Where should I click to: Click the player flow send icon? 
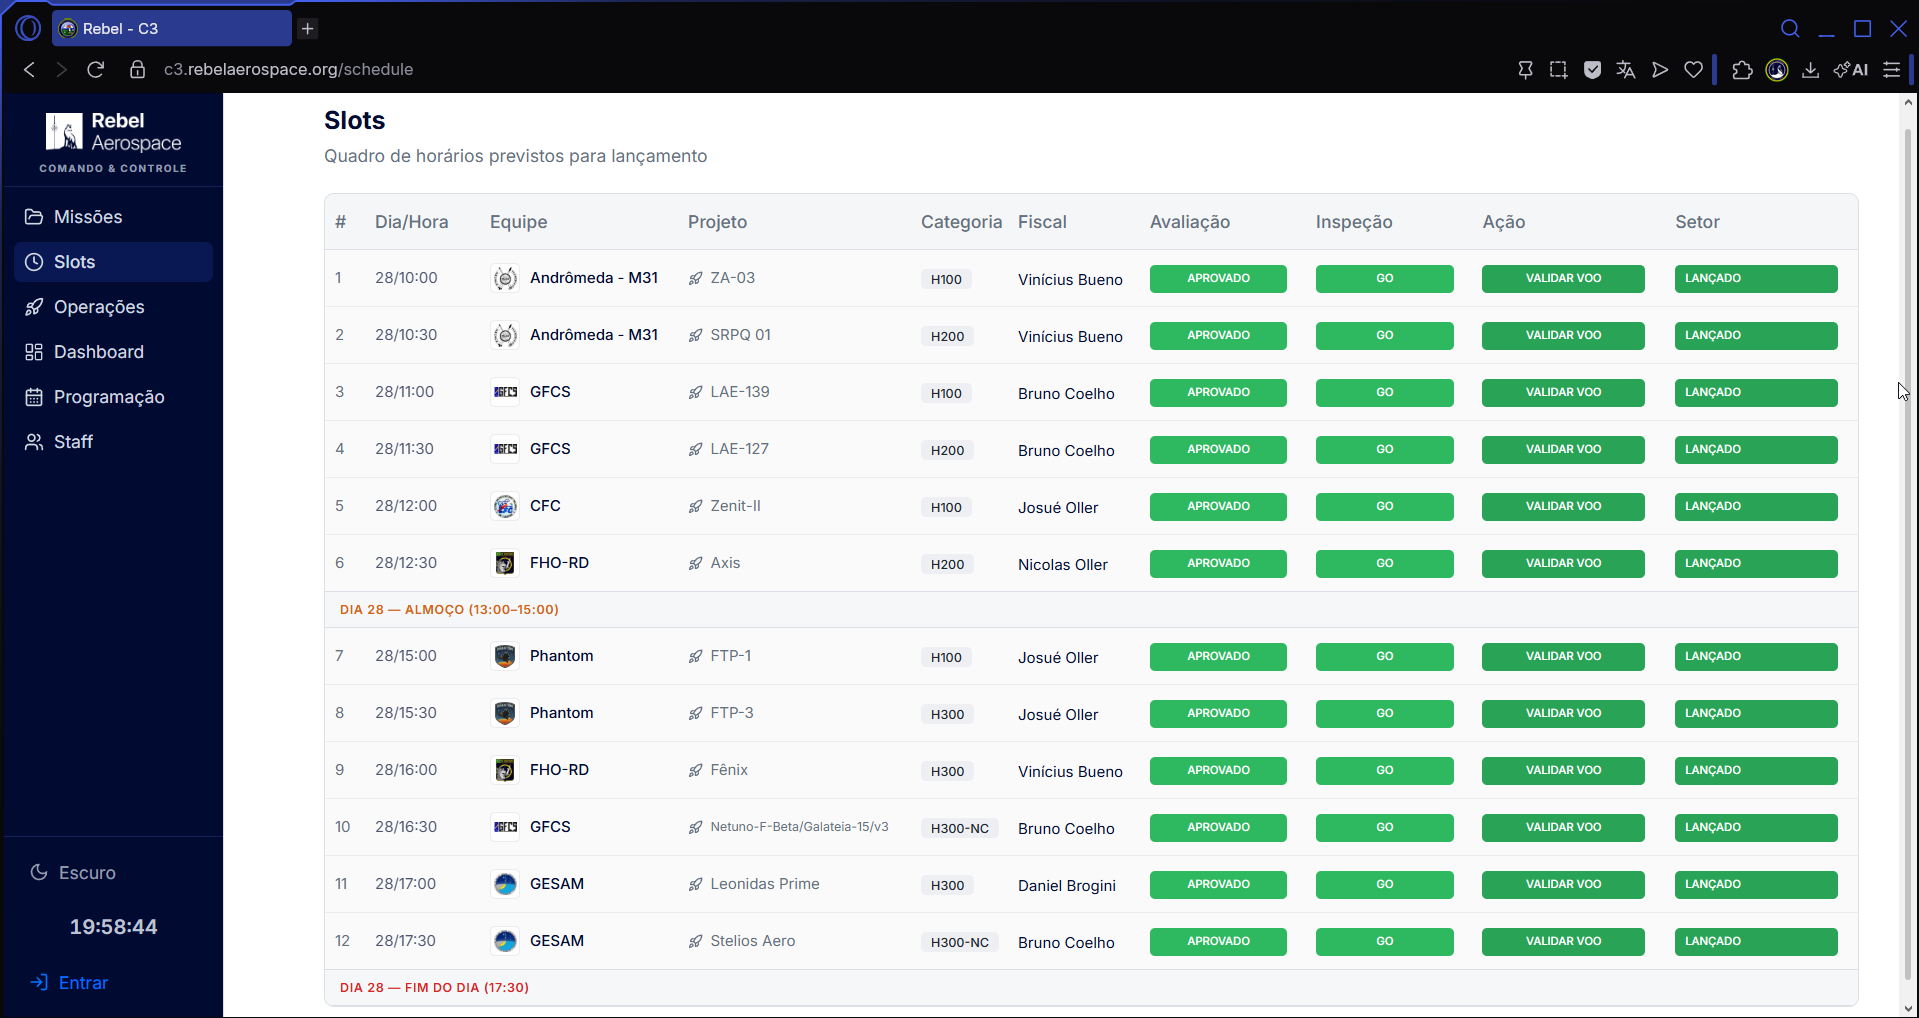click(1660, 69)
